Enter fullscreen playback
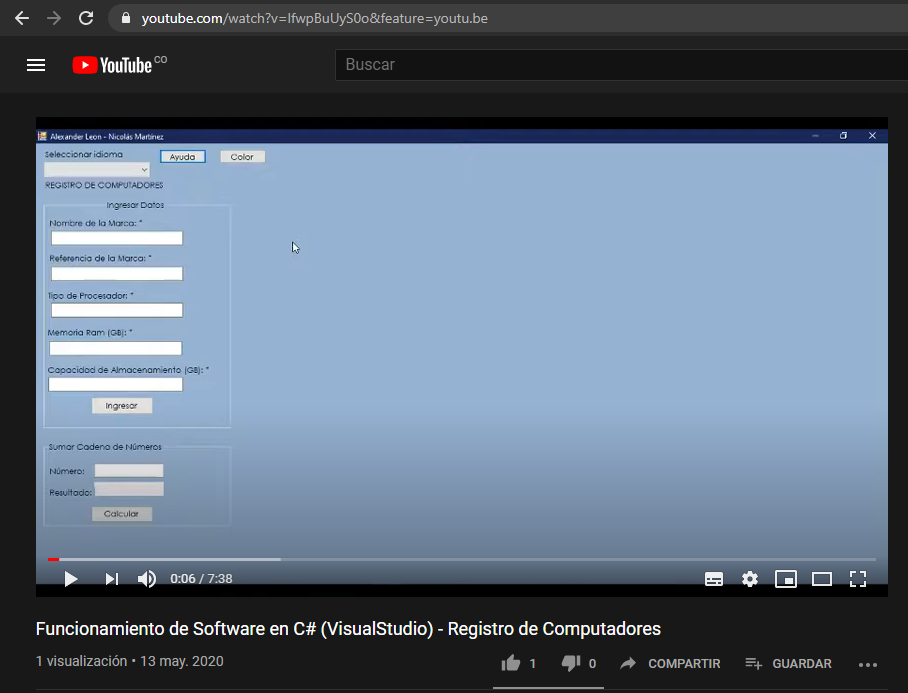908x693 pixels. [858, 578]
